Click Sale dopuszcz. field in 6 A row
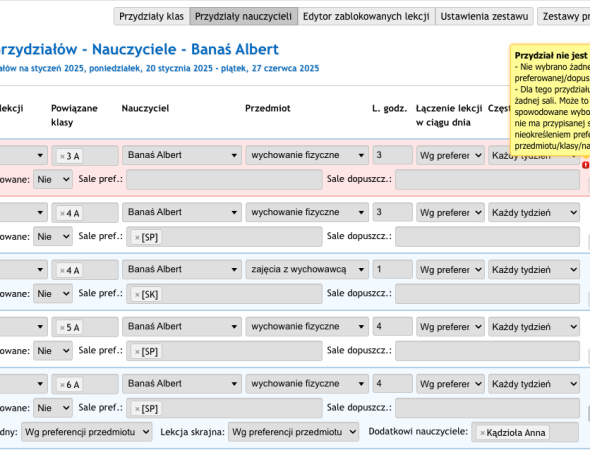 pyautogui.click(x=487, y=408)
